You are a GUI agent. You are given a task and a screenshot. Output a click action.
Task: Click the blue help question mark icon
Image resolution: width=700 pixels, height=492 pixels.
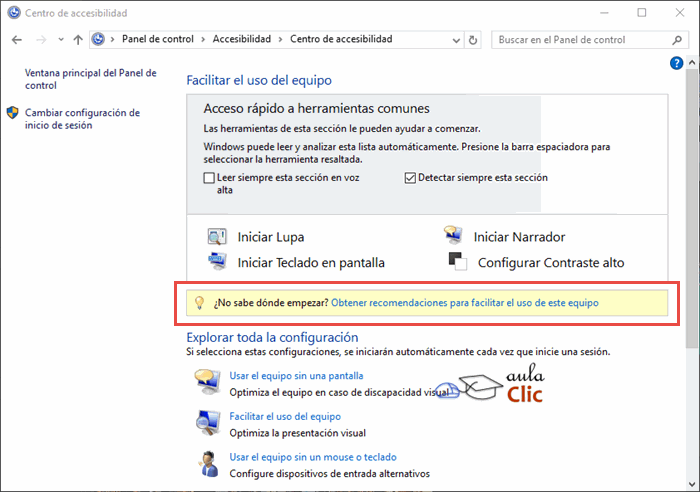coord(677,63)
